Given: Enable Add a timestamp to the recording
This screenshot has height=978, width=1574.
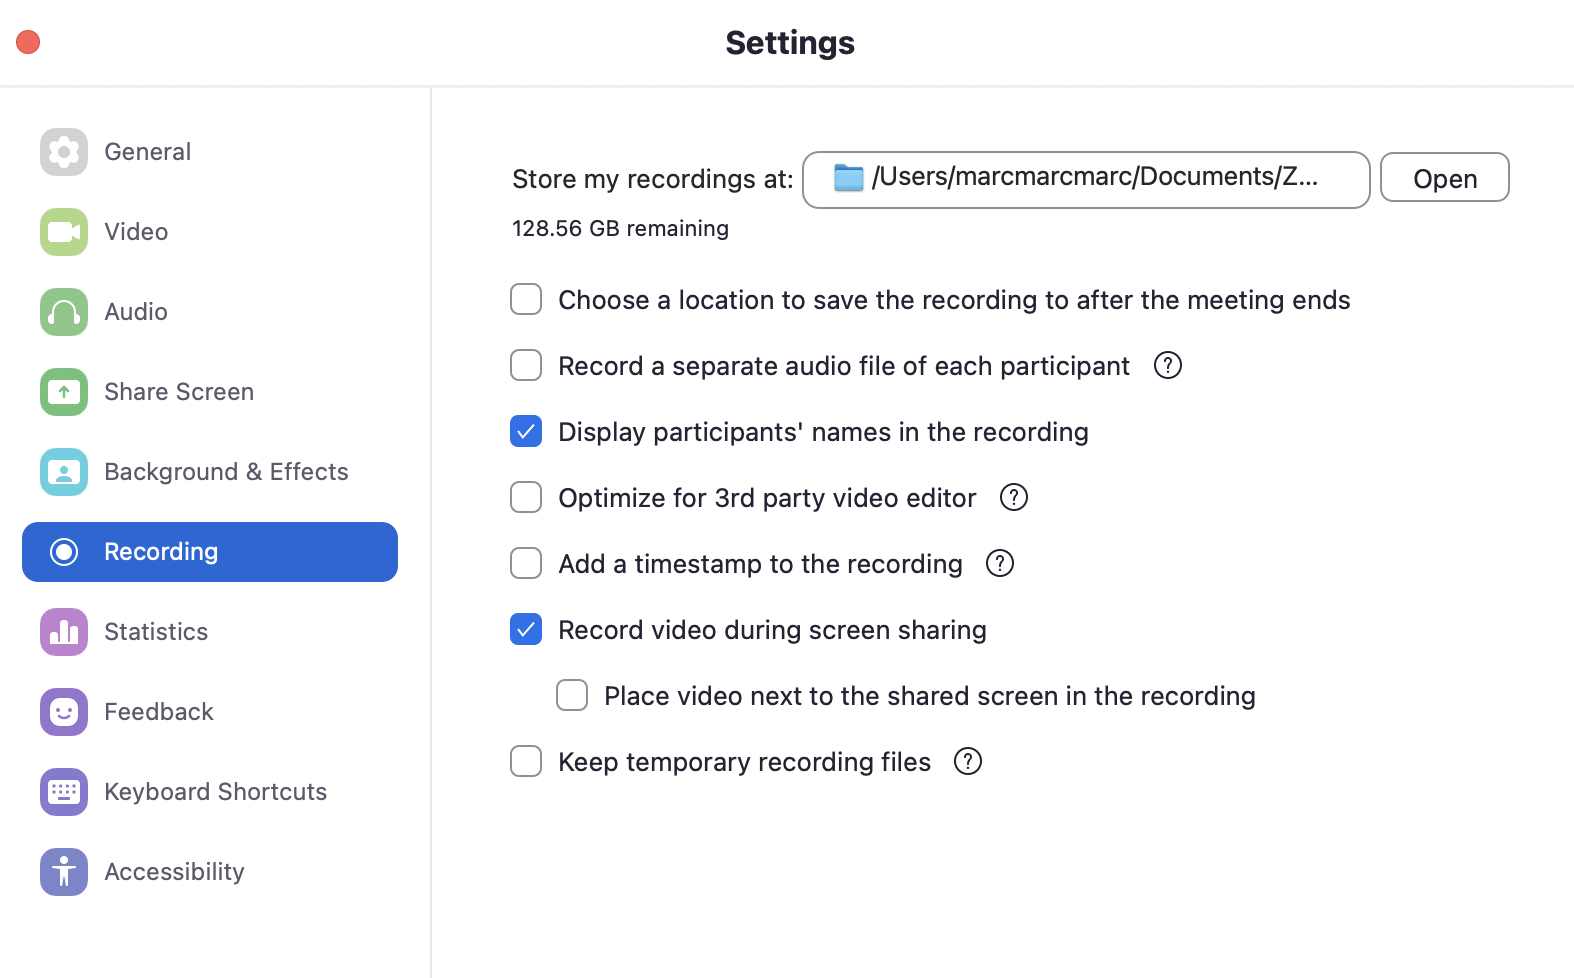Looking at the screenshot, I should click(x=526, y=564).
